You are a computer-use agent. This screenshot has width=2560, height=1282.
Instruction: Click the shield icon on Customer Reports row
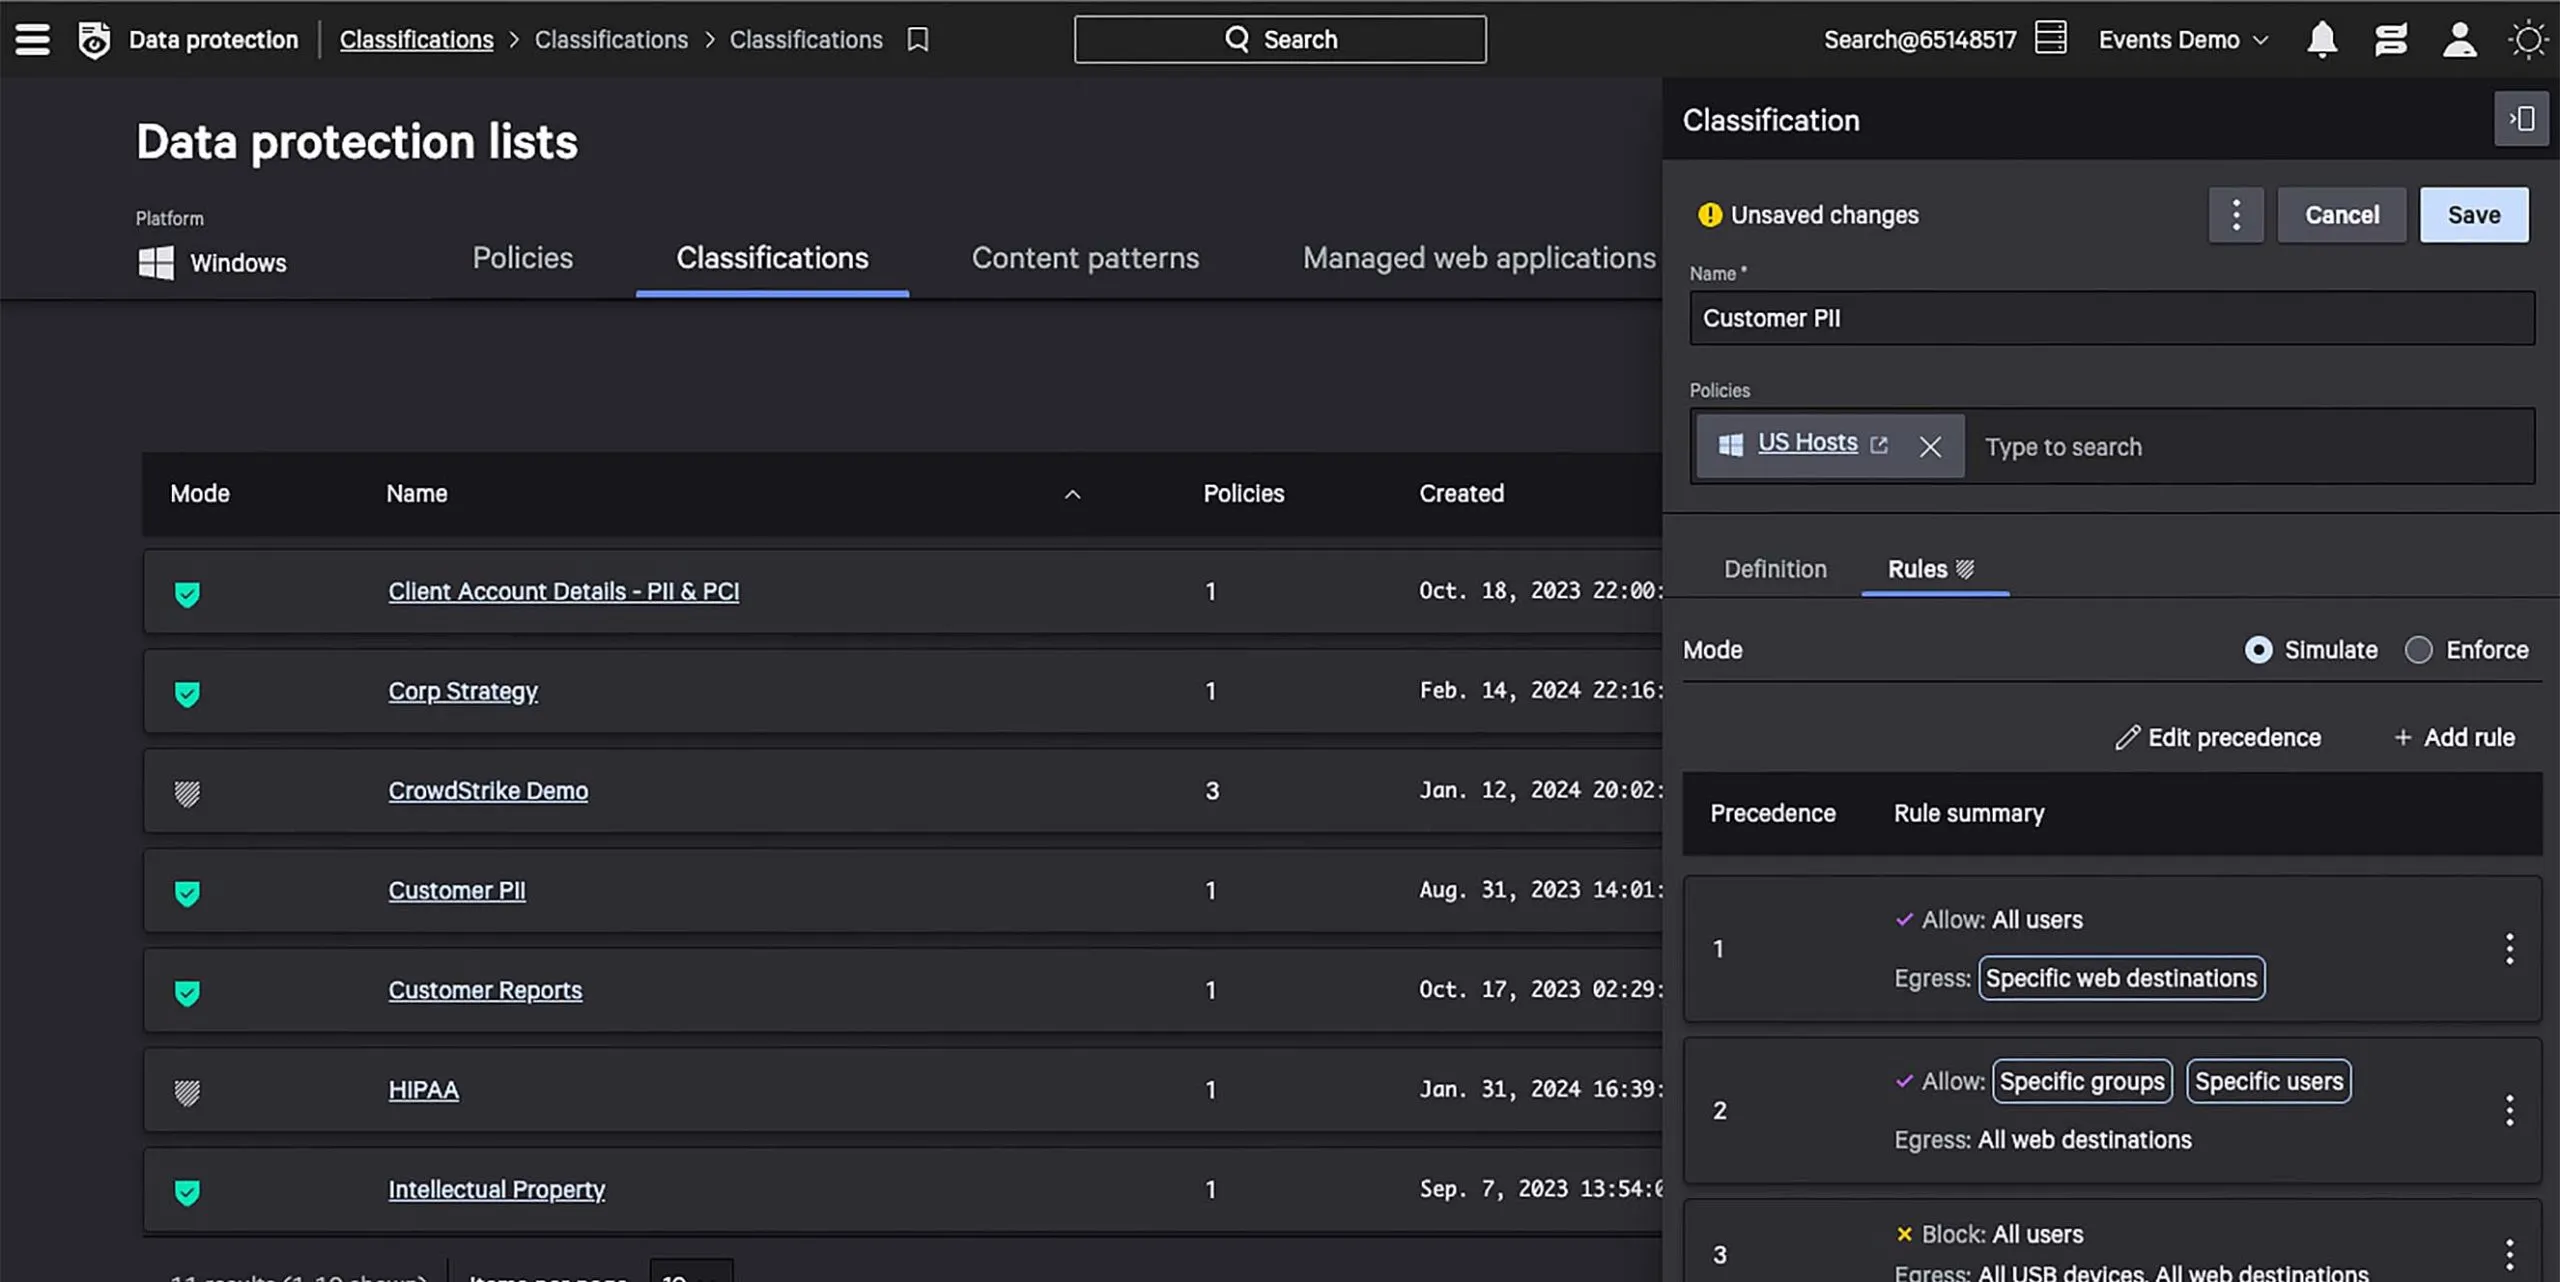[187, 992]
